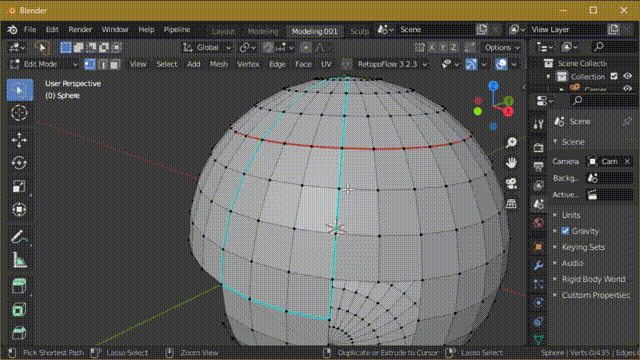The height and width of the screenshot is (360, 640).
Task: Open the Object properties tab
Action: coord(538,247)
